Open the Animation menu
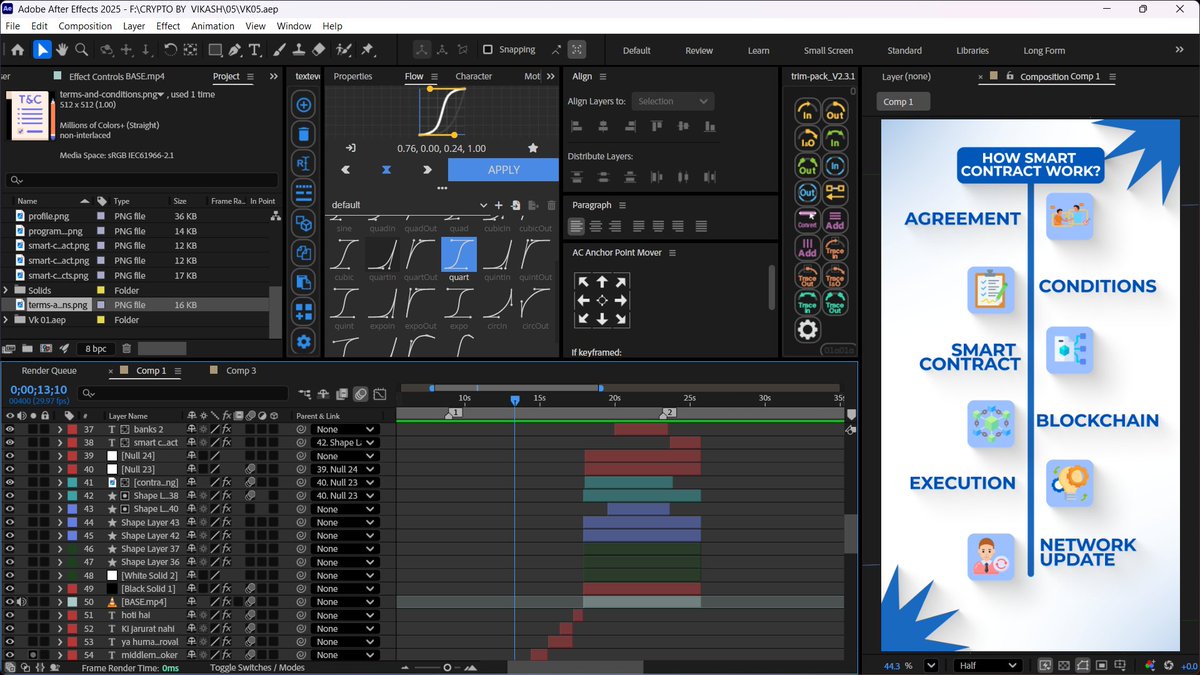 click(212, 26)
